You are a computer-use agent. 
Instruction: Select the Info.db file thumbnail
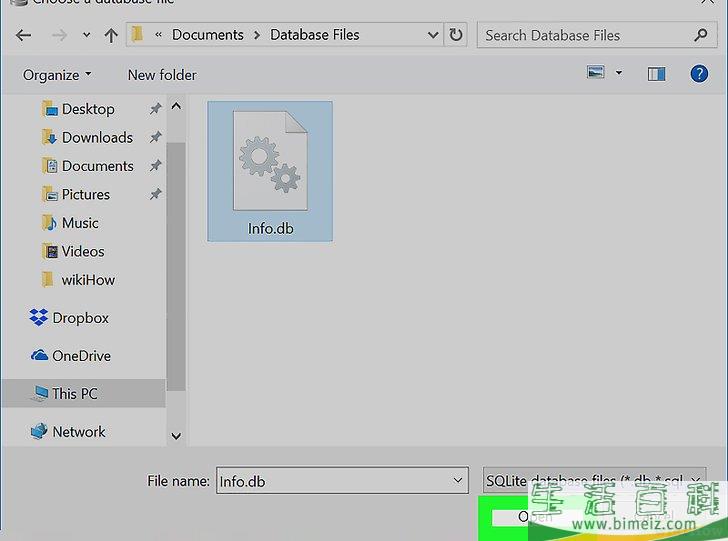click(270, 171)
